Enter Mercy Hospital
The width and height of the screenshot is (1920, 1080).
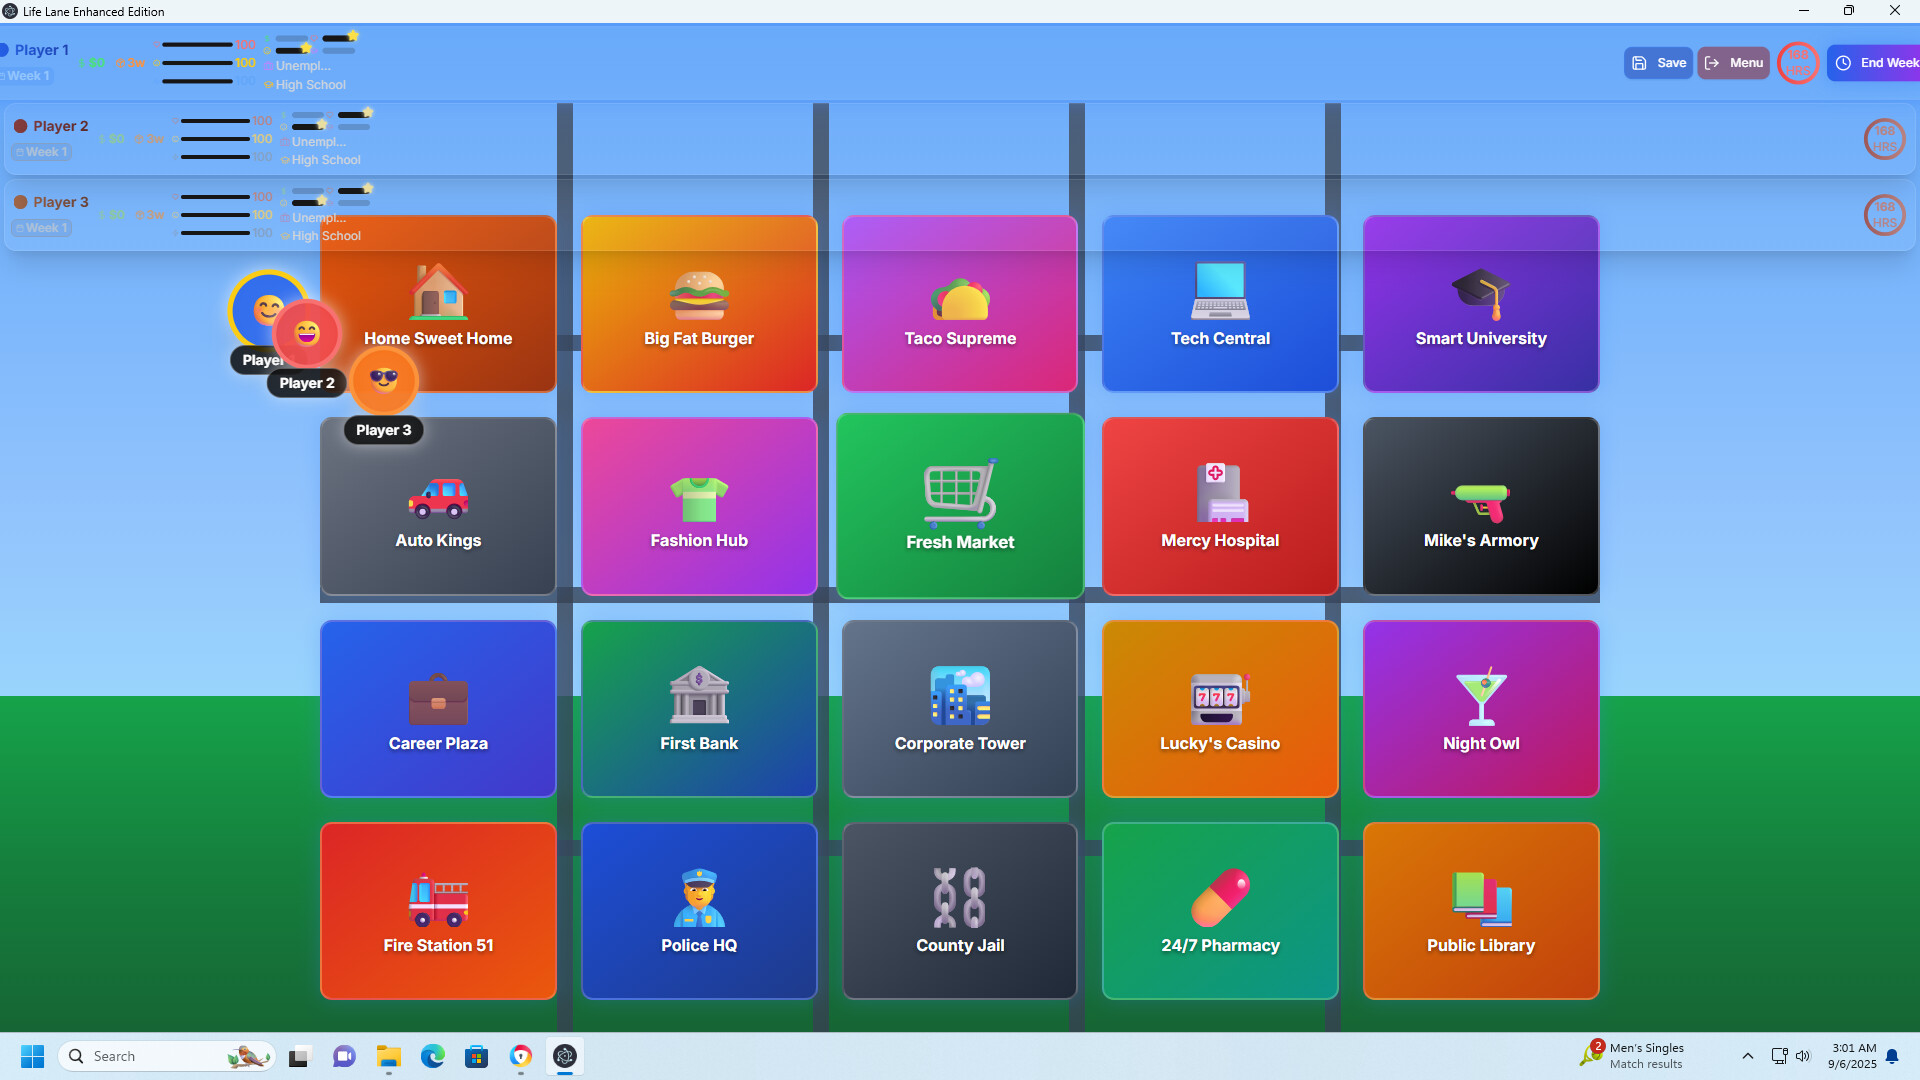pyautogui.click(x=1220, y=505)
